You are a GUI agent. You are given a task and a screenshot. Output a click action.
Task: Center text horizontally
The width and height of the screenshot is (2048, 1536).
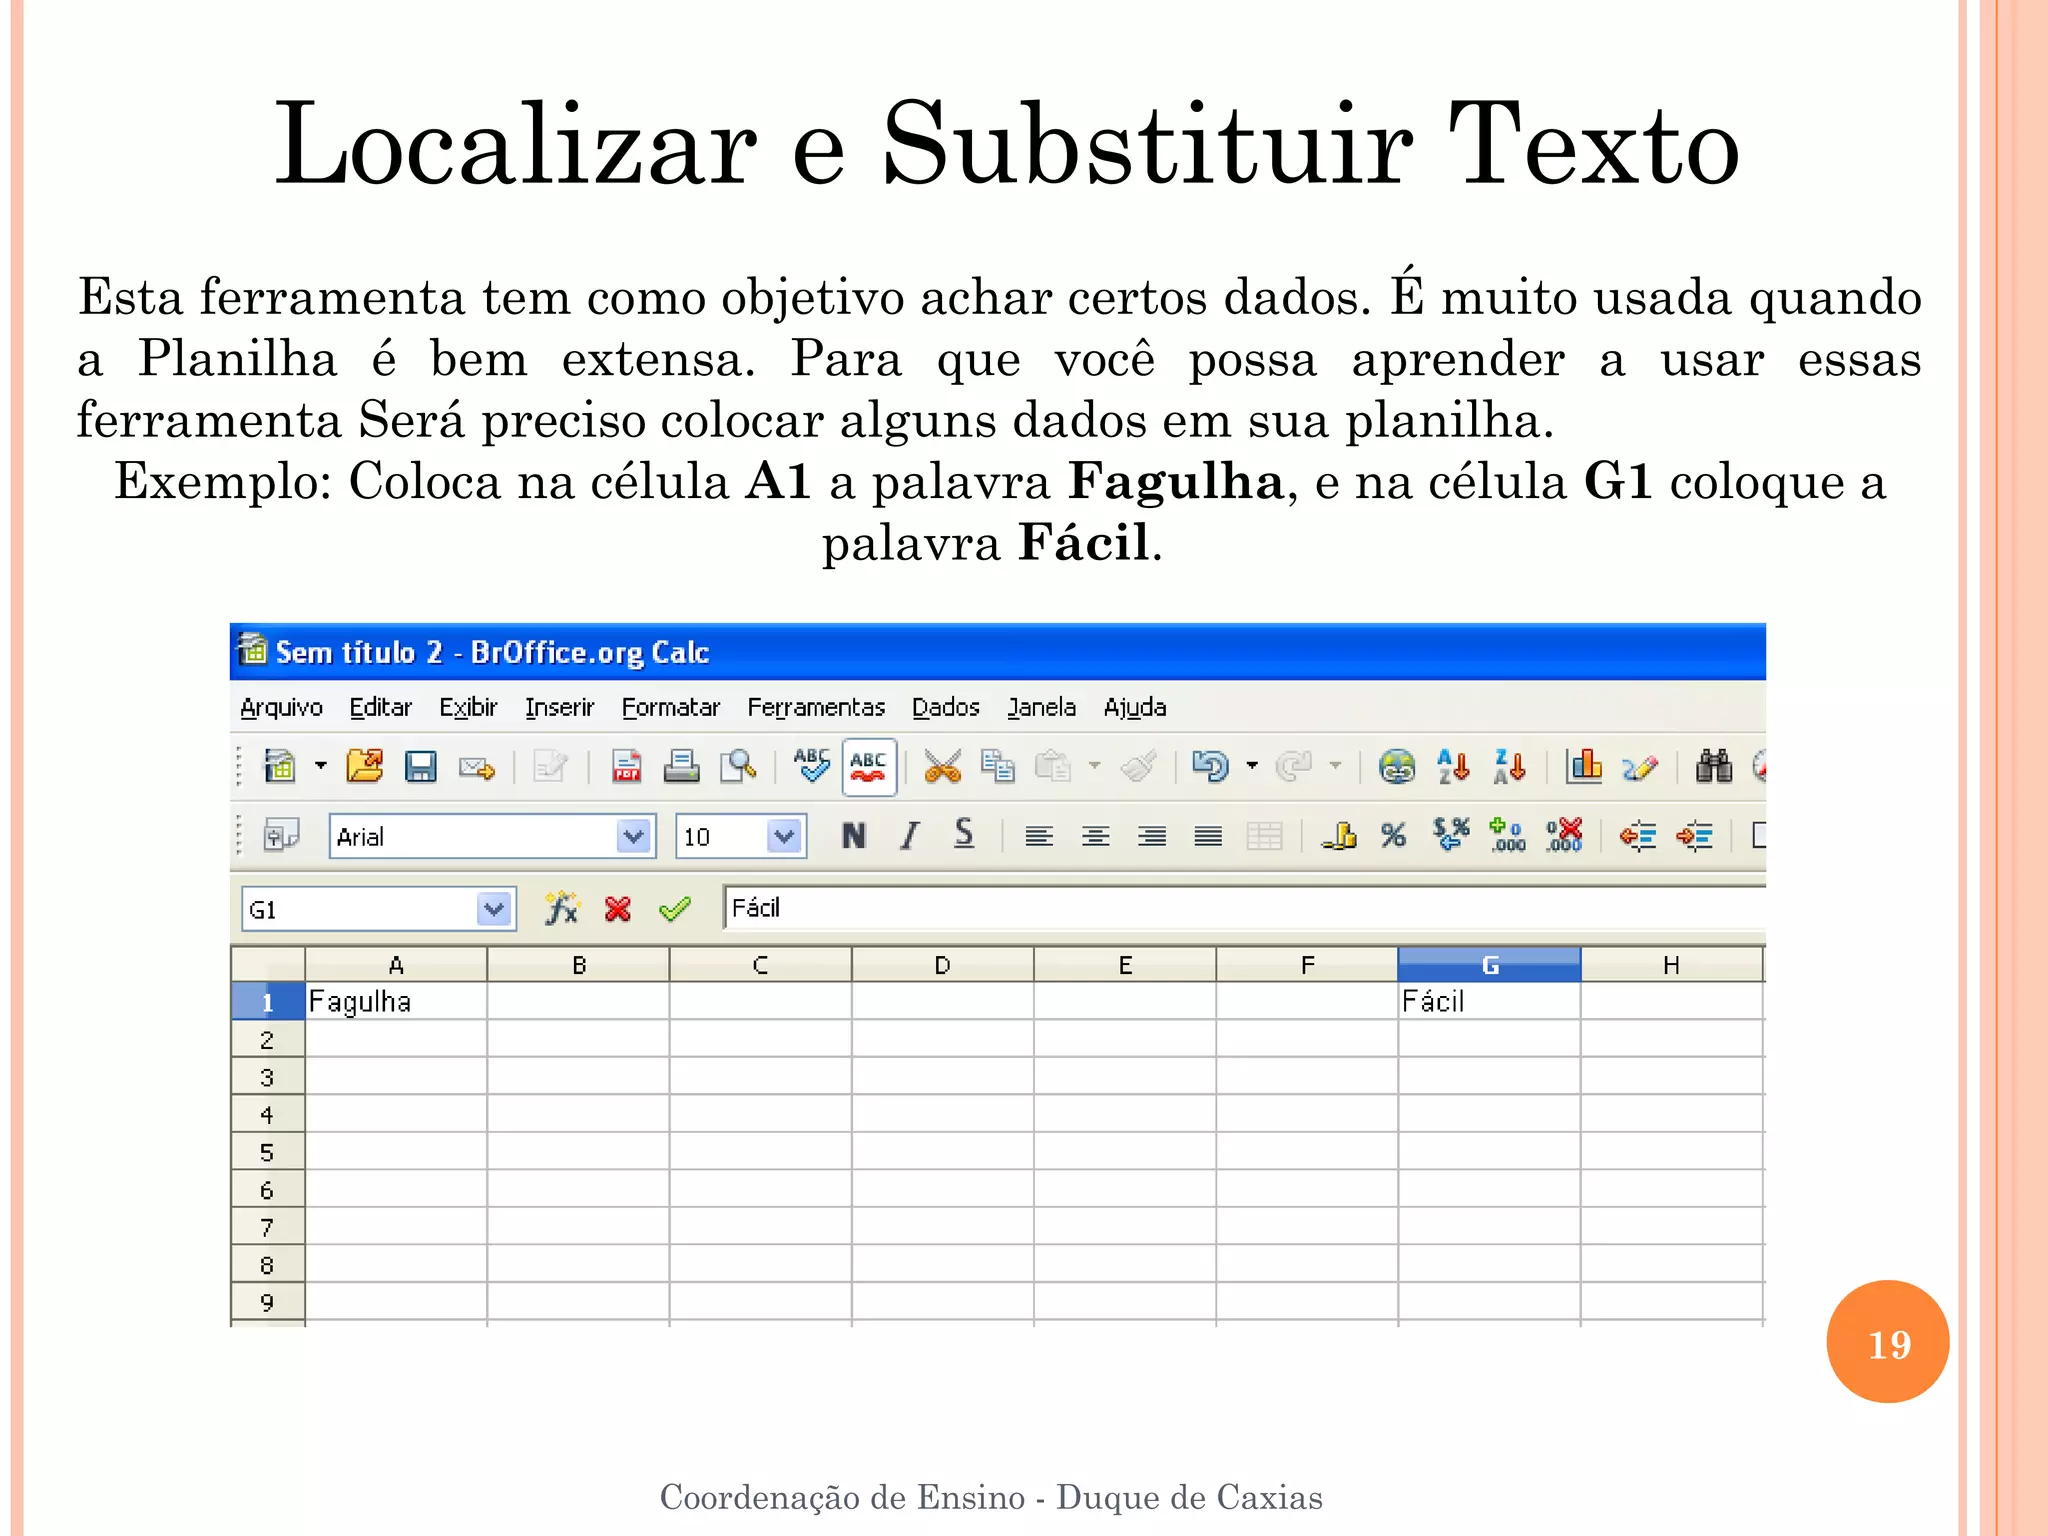click(1096, 836)
